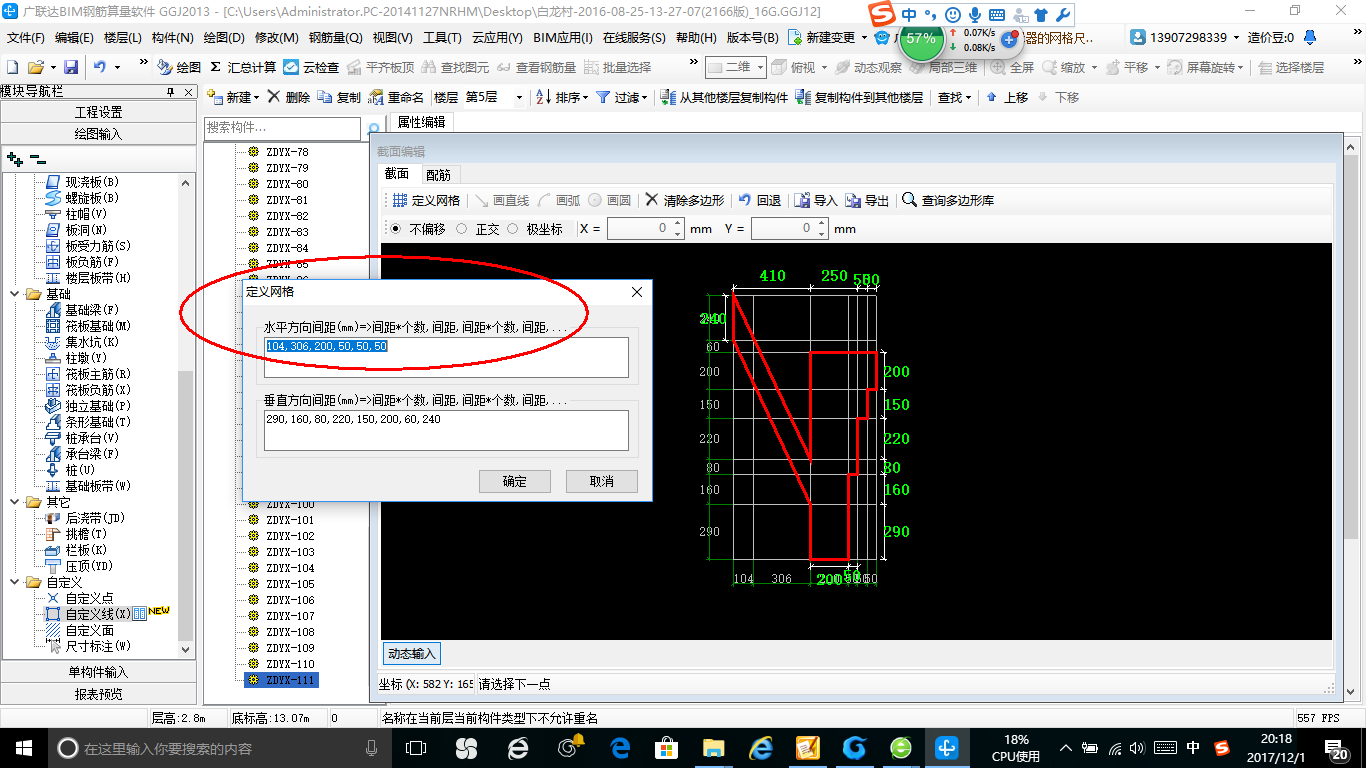Select 集水坑(K) in tree
The height and width of the screenshot is (768, 1366).
[x=81, y=342]
